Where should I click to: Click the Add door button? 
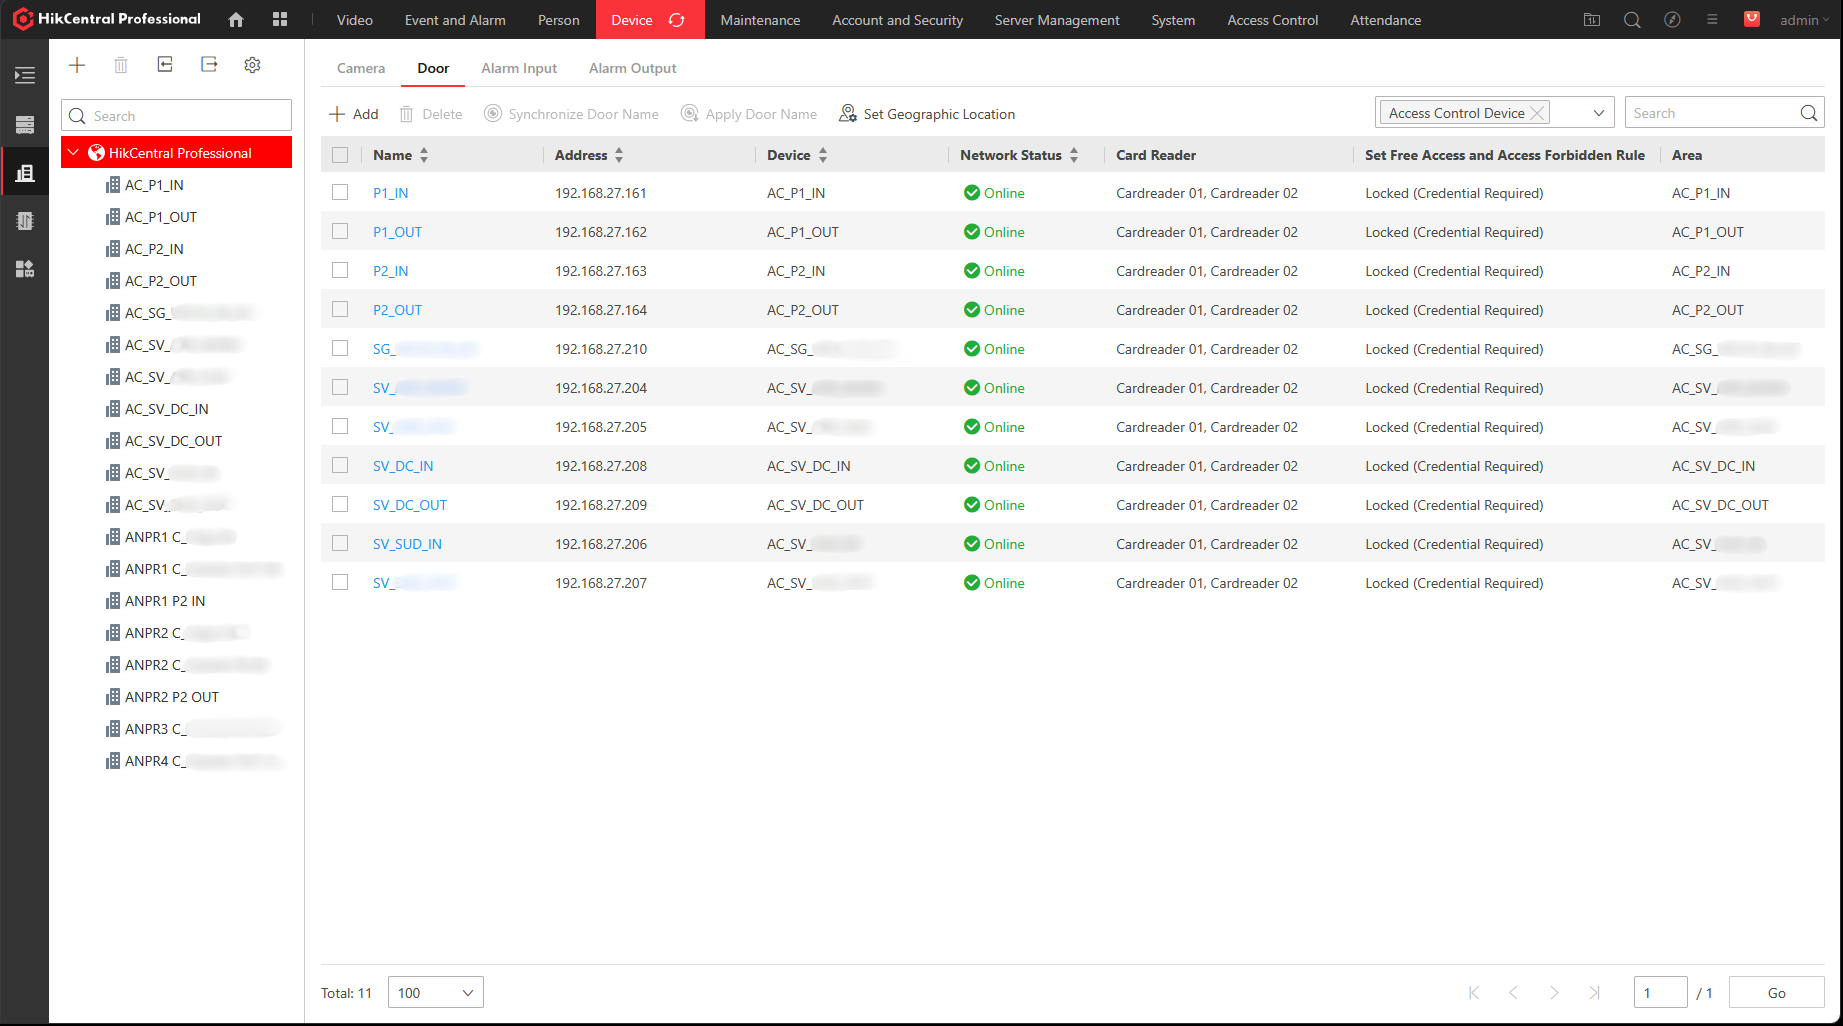pos(354,114)
